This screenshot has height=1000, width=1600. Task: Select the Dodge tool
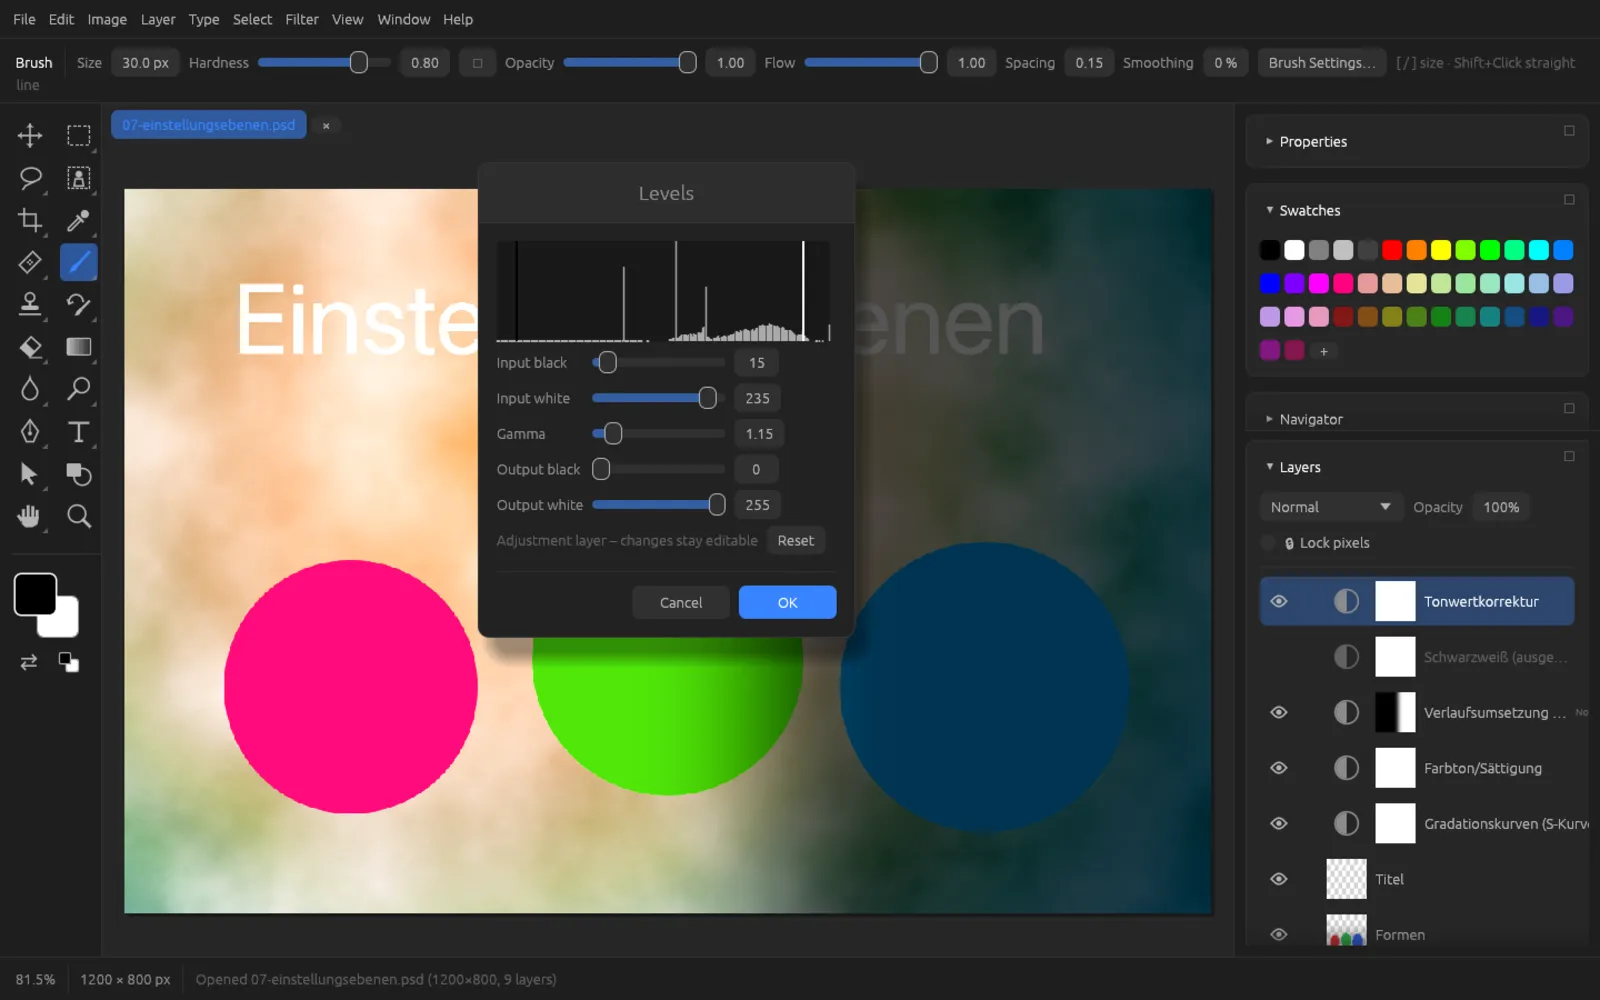click(78, 389)
